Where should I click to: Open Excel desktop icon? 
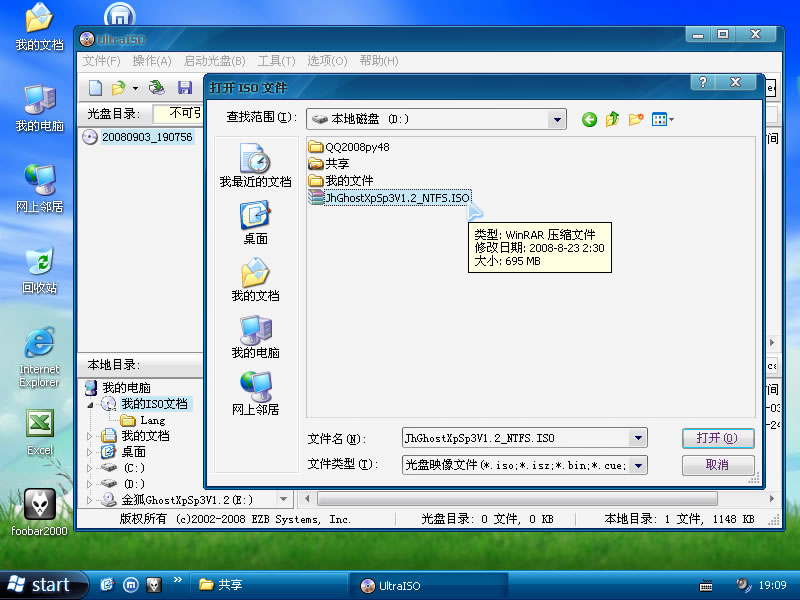(x=39, y=433)
